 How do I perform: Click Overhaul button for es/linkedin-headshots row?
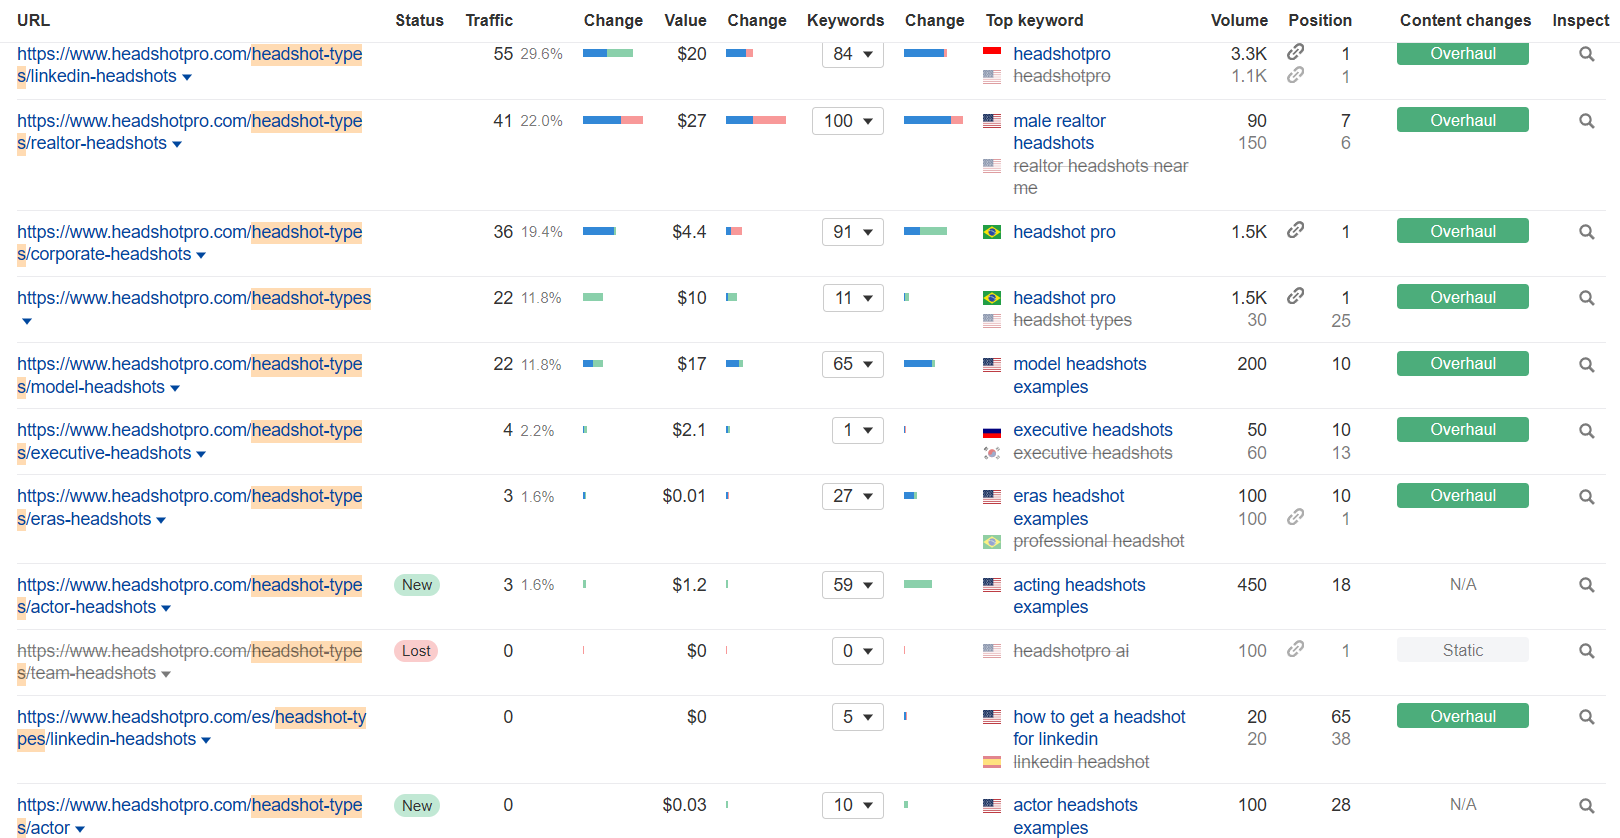[x=1463, y=716]
